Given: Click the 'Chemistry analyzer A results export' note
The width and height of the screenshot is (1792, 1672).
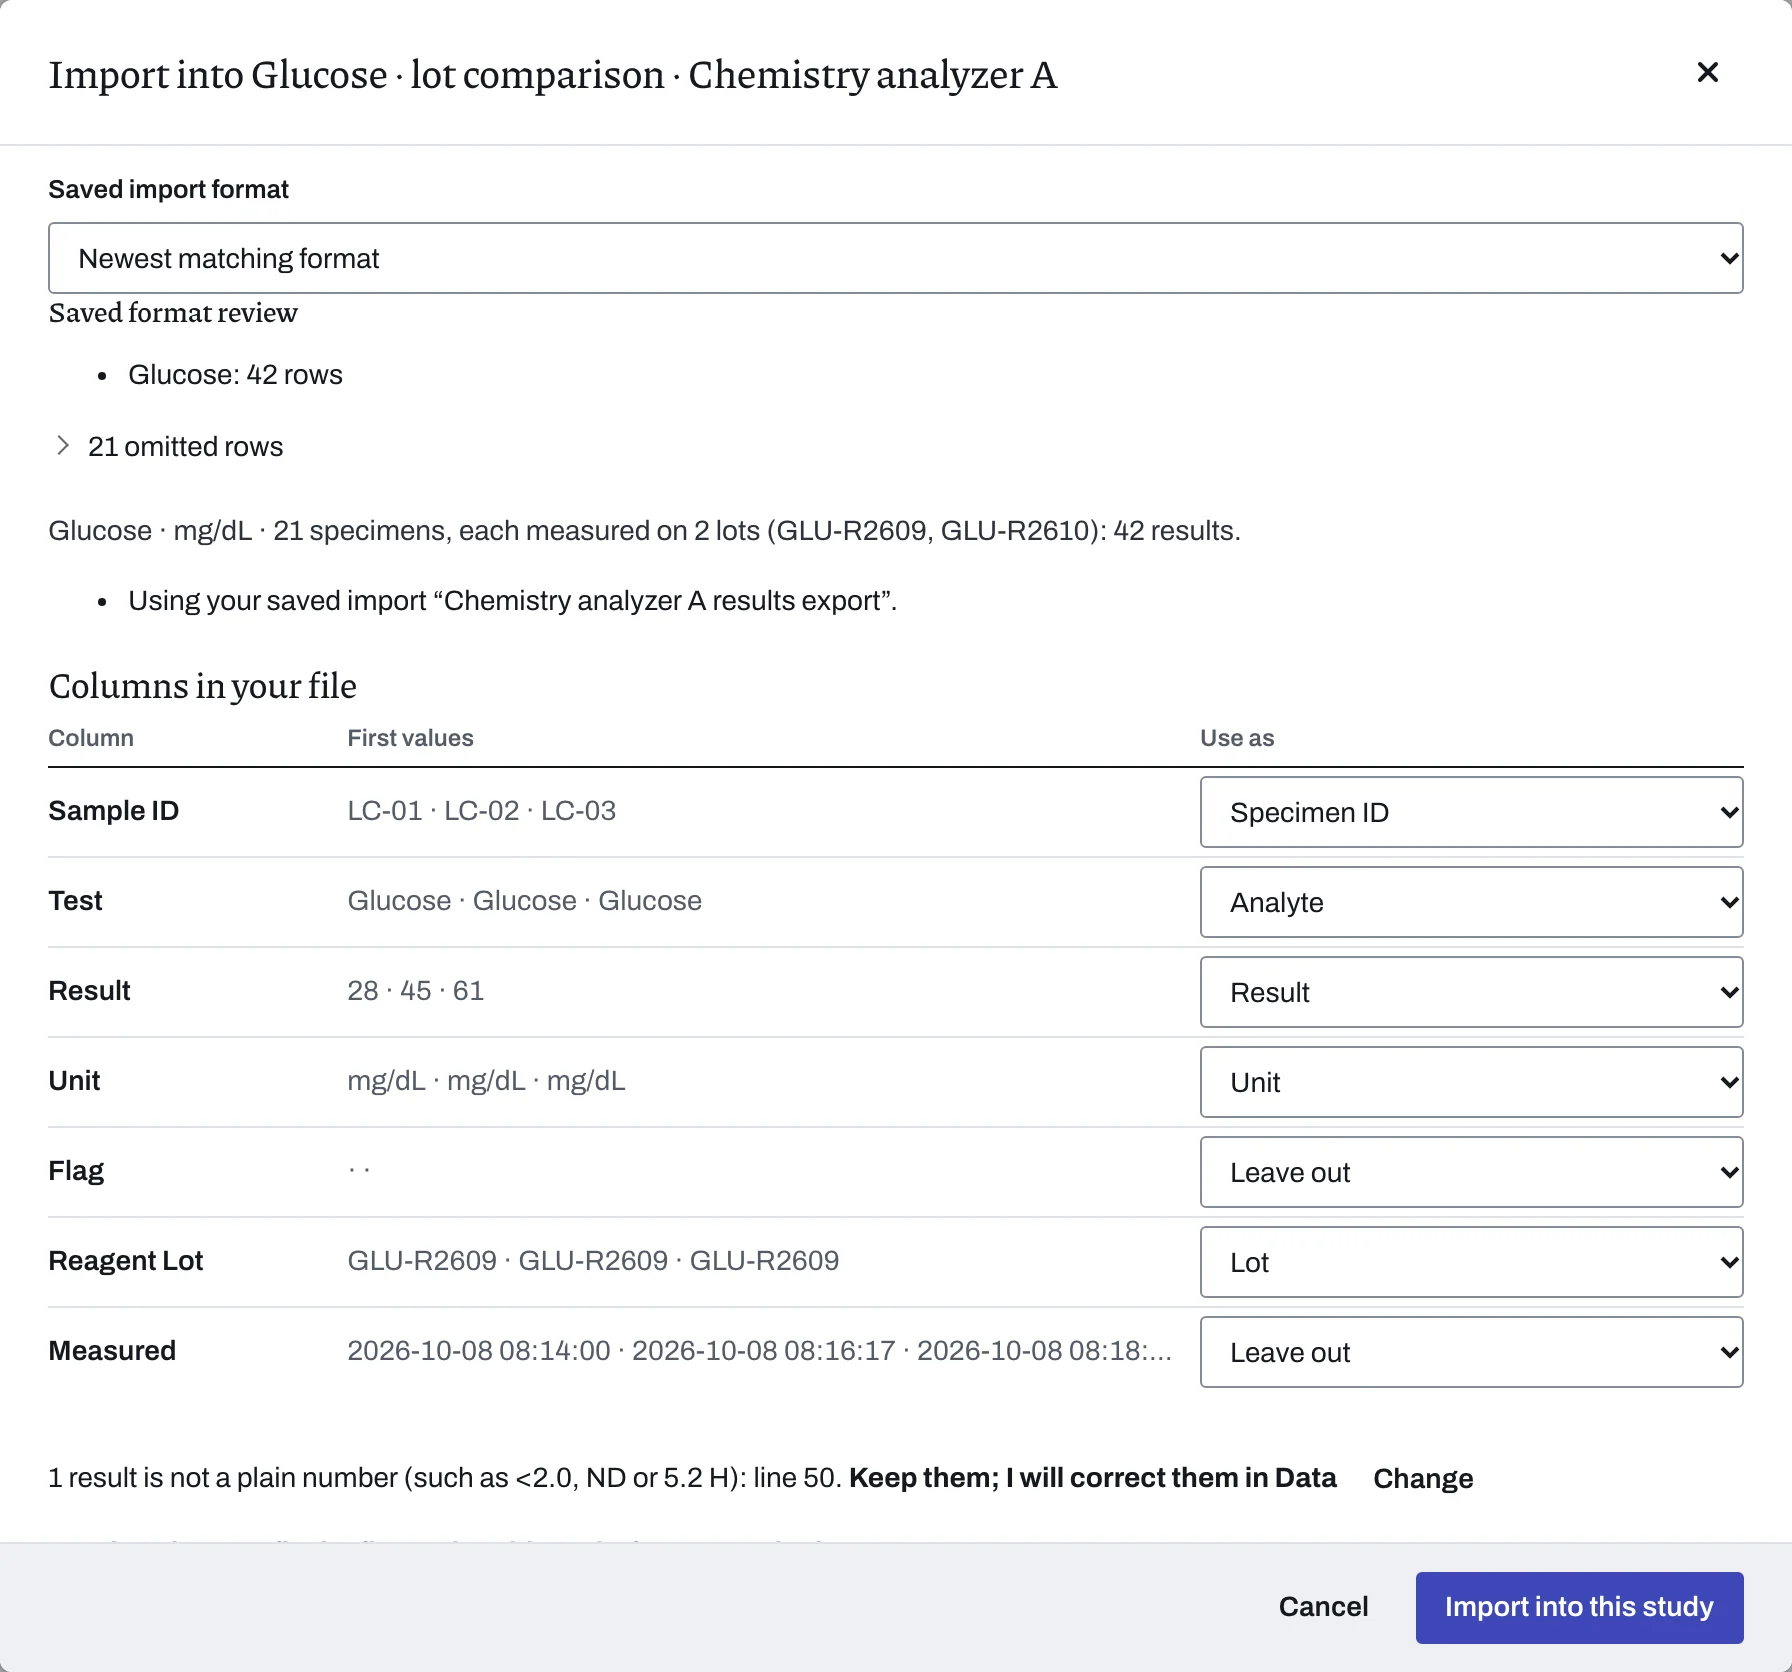Looking at the screenshot, I should [512, 601].
